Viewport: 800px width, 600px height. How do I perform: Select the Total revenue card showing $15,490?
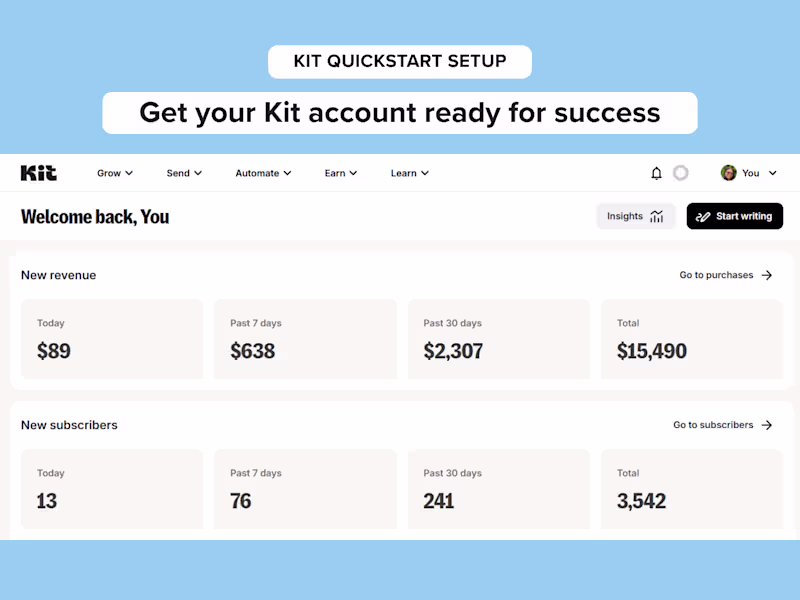coord(692,340)
